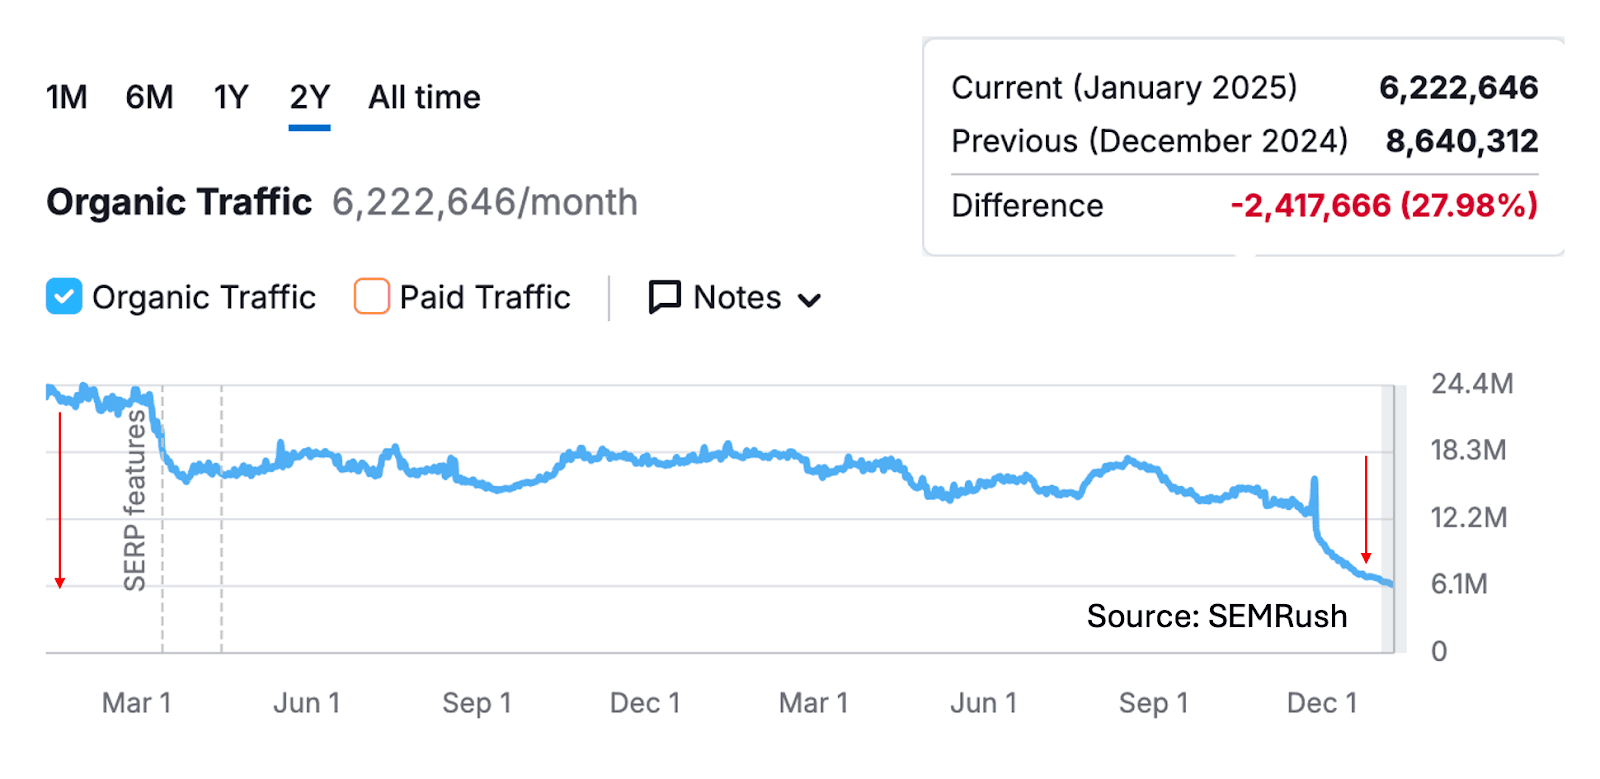This screenshot has width=1600, height=779.
Task: Click the second dashed vertical chart marker
Action: click(222, 520)
